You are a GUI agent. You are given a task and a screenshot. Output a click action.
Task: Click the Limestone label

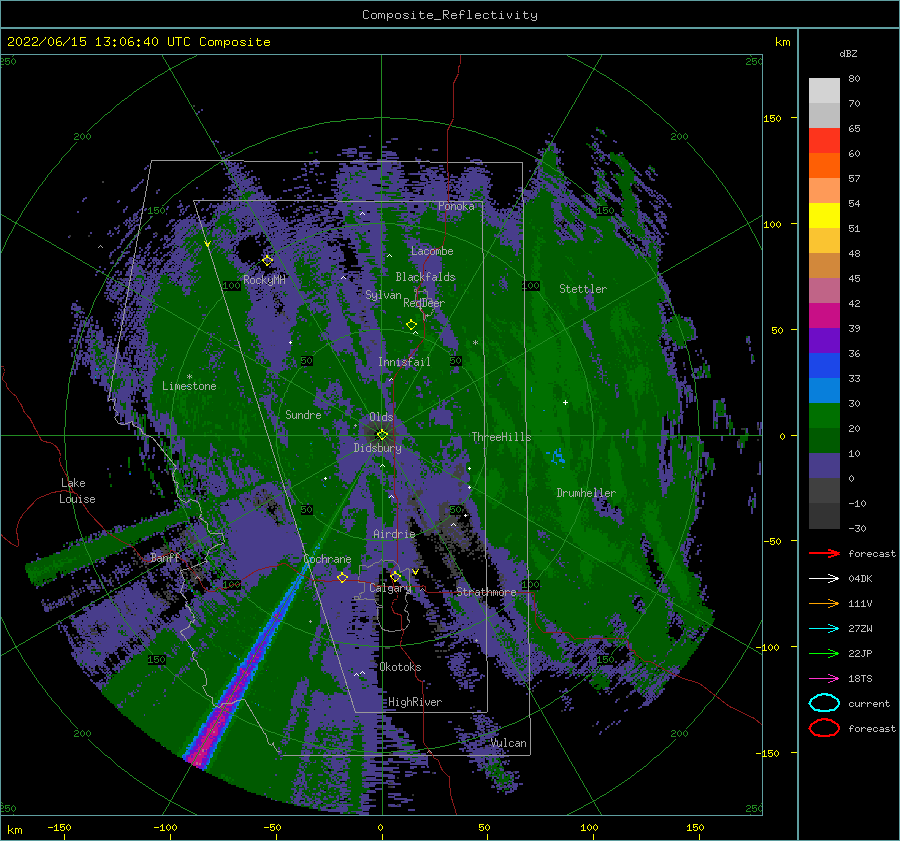[189, 386]
